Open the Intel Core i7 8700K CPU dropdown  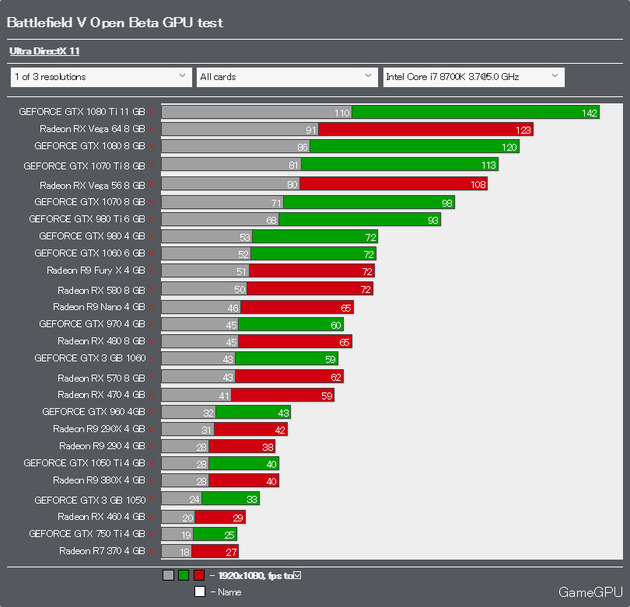coord(474,77)
